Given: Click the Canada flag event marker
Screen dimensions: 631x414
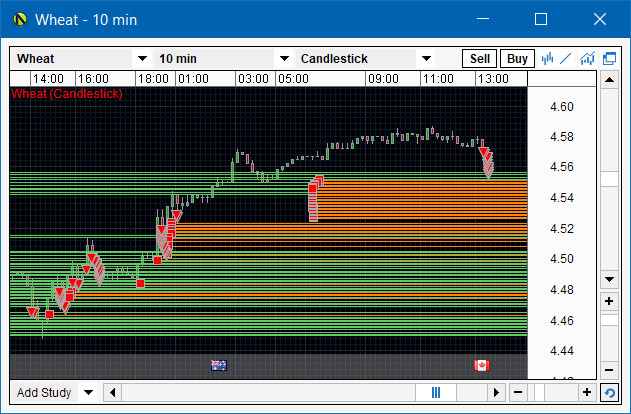Looking at the screenshot, I should (481, 366).
